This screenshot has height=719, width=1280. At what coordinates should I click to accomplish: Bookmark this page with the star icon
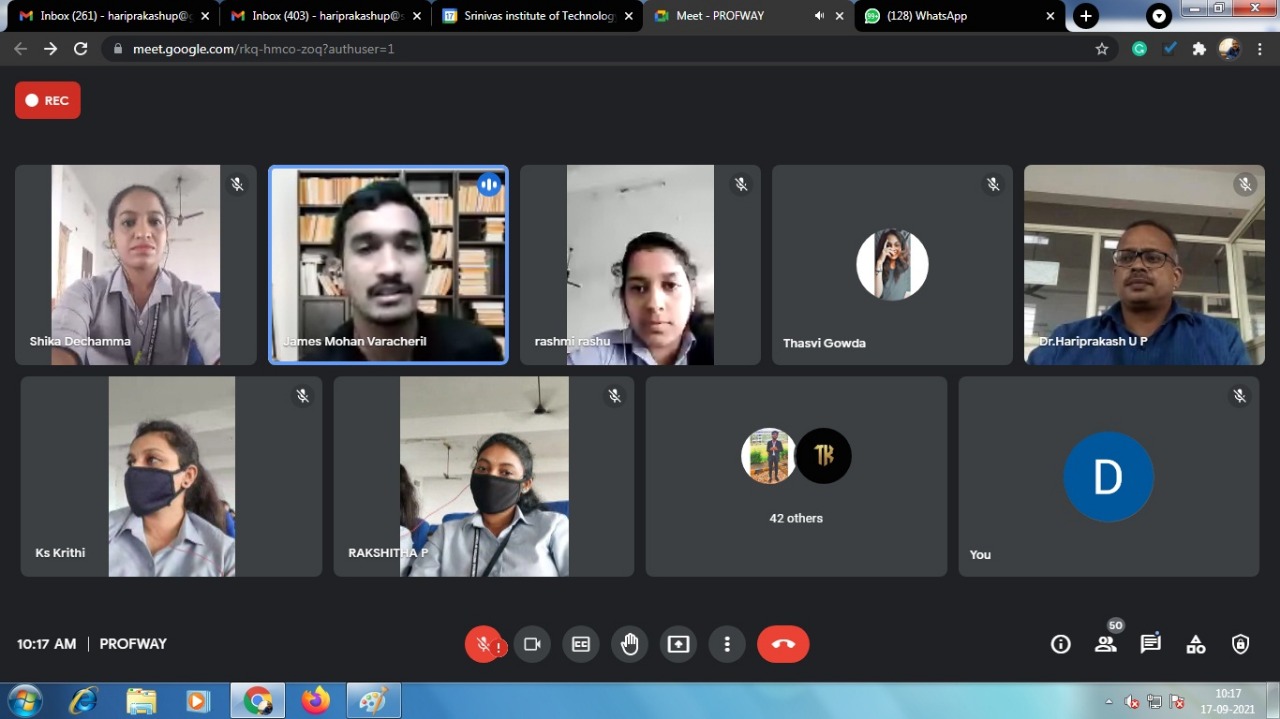pos(1102,49)
